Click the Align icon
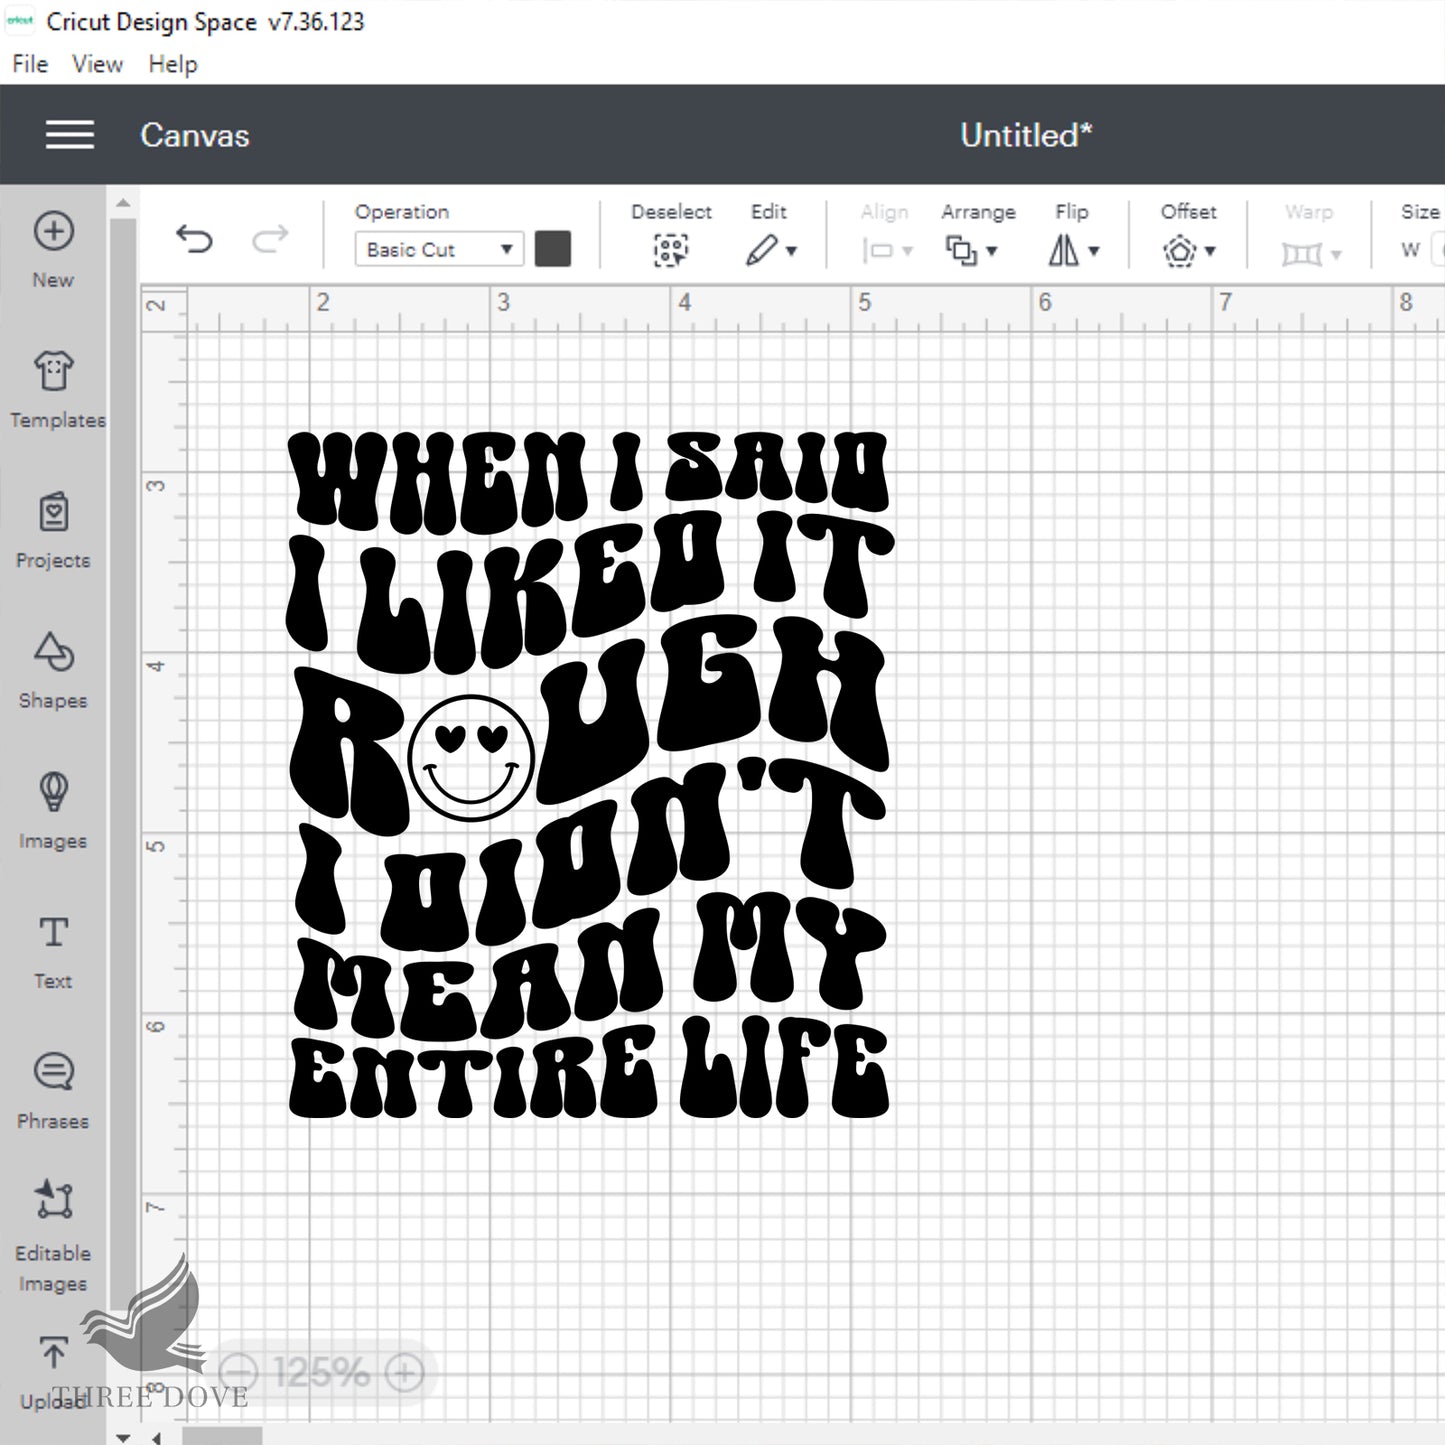The image size is (1445, 1445). tap(877, 251)
